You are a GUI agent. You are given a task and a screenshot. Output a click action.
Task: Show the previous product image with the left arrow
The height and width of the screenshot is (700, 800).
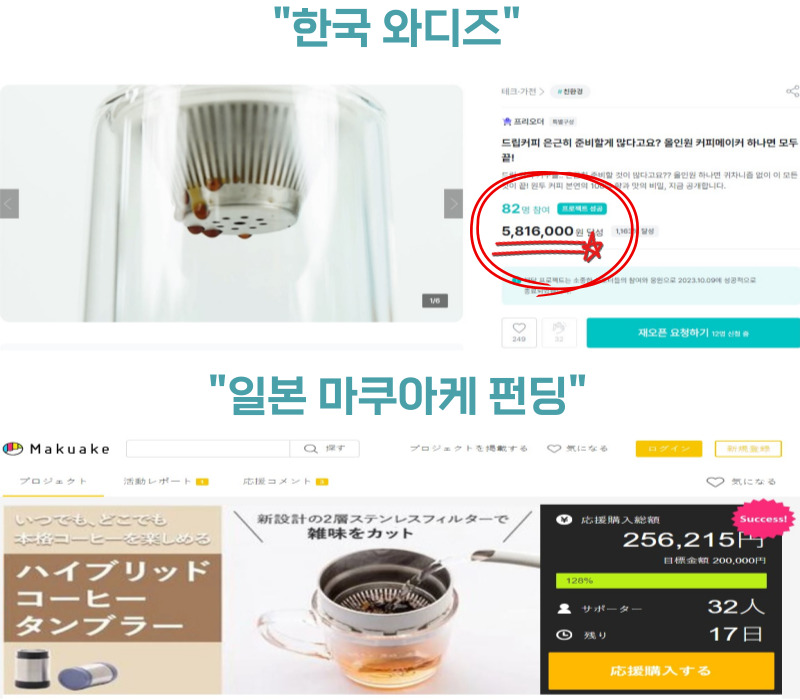point(9,204)
